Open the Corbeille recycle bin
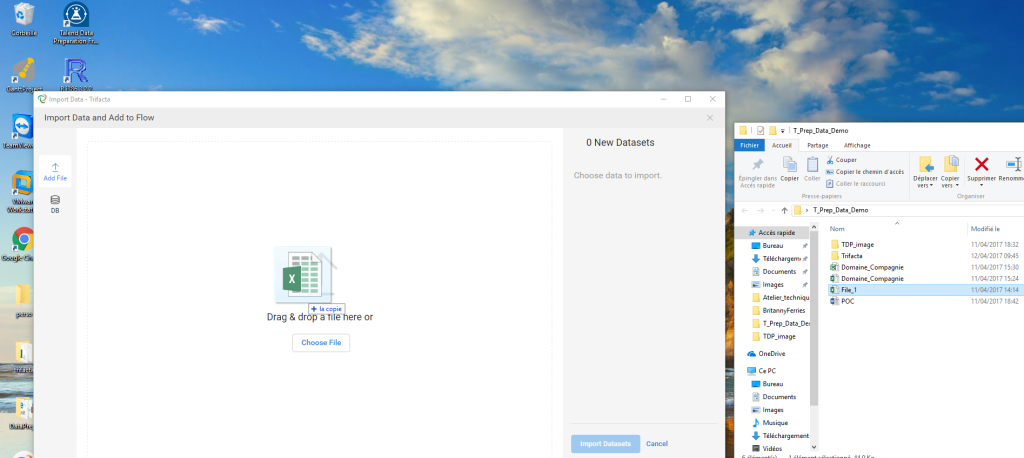Image resolution: width=1024 pixels, height=458 pixels. [x=24, y=16]
